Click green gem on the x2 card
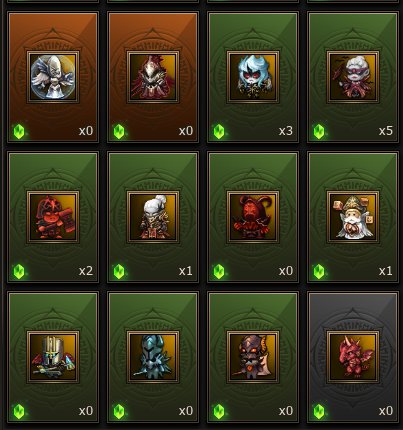 click(x=19, y=271)
